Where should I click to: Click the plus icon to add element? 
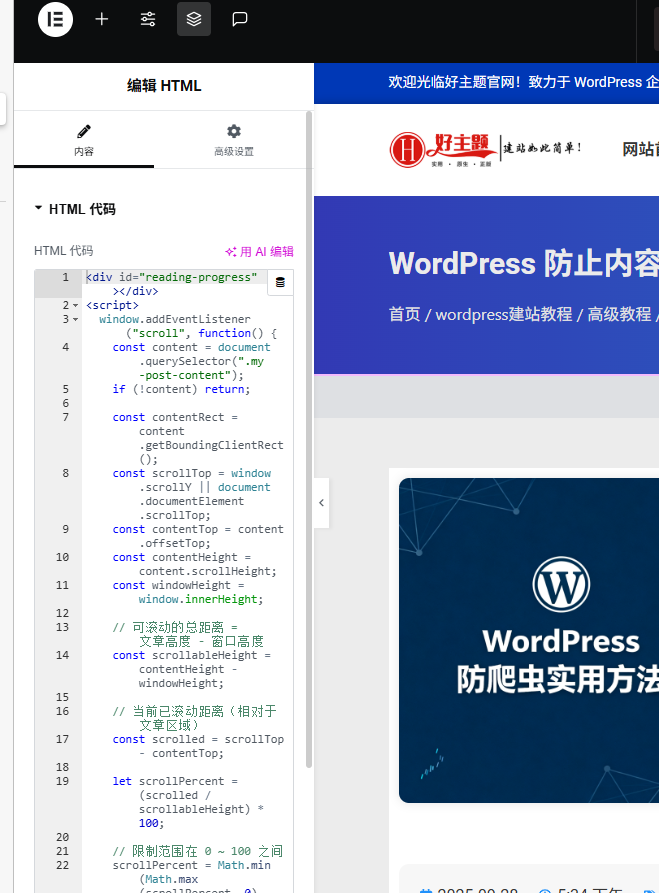(101, 19)
